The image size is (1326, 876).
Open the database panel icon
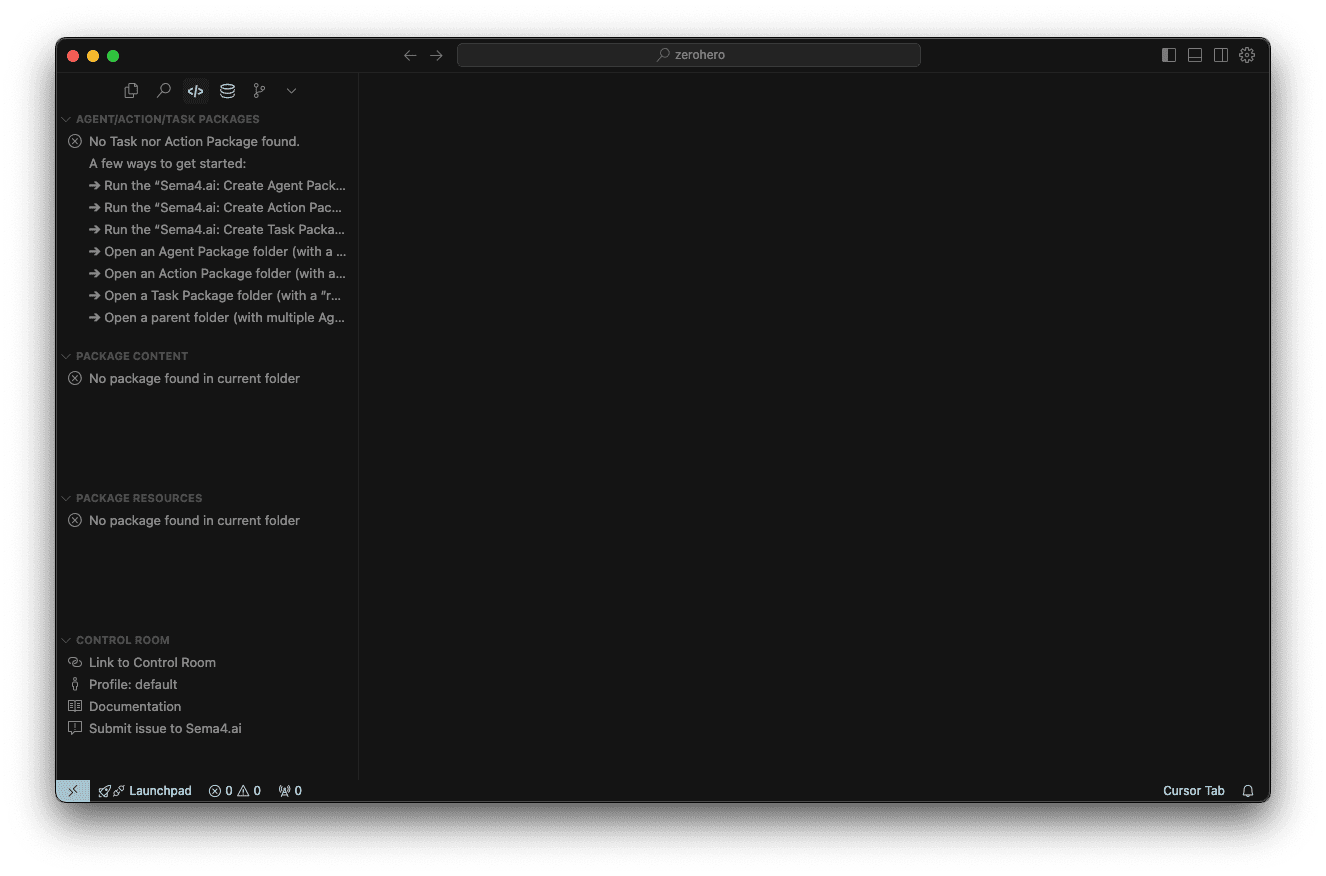[x=227, y=90]
